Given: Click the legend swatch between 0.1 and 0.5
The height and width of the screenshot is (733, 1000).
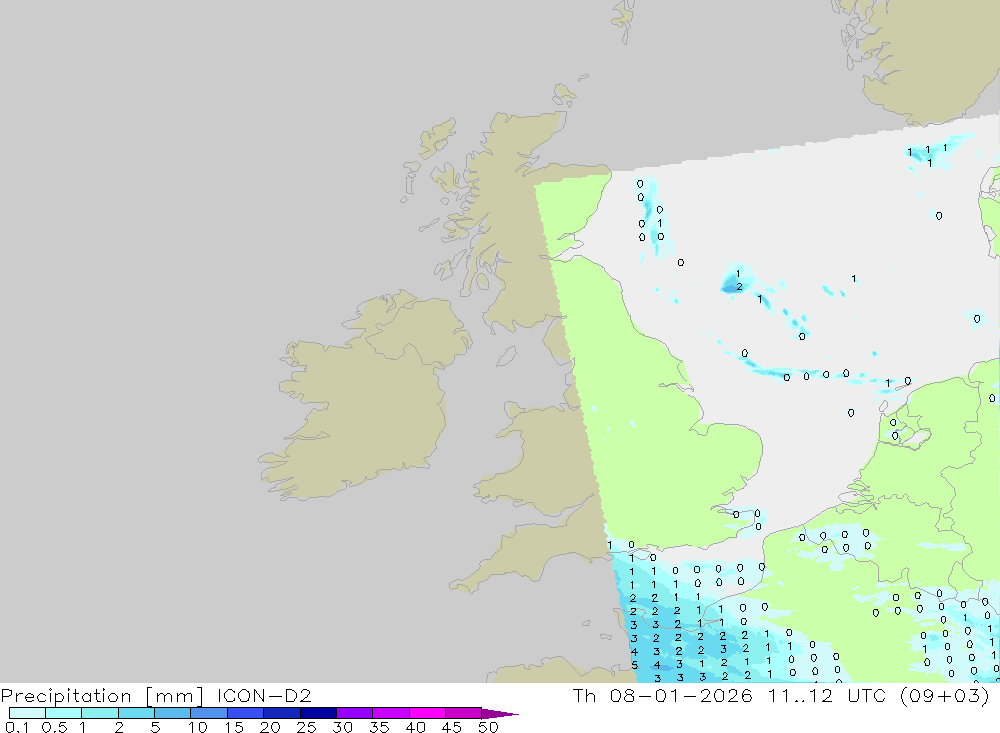Looking at the screenshot, I should [x=27, y=713].
